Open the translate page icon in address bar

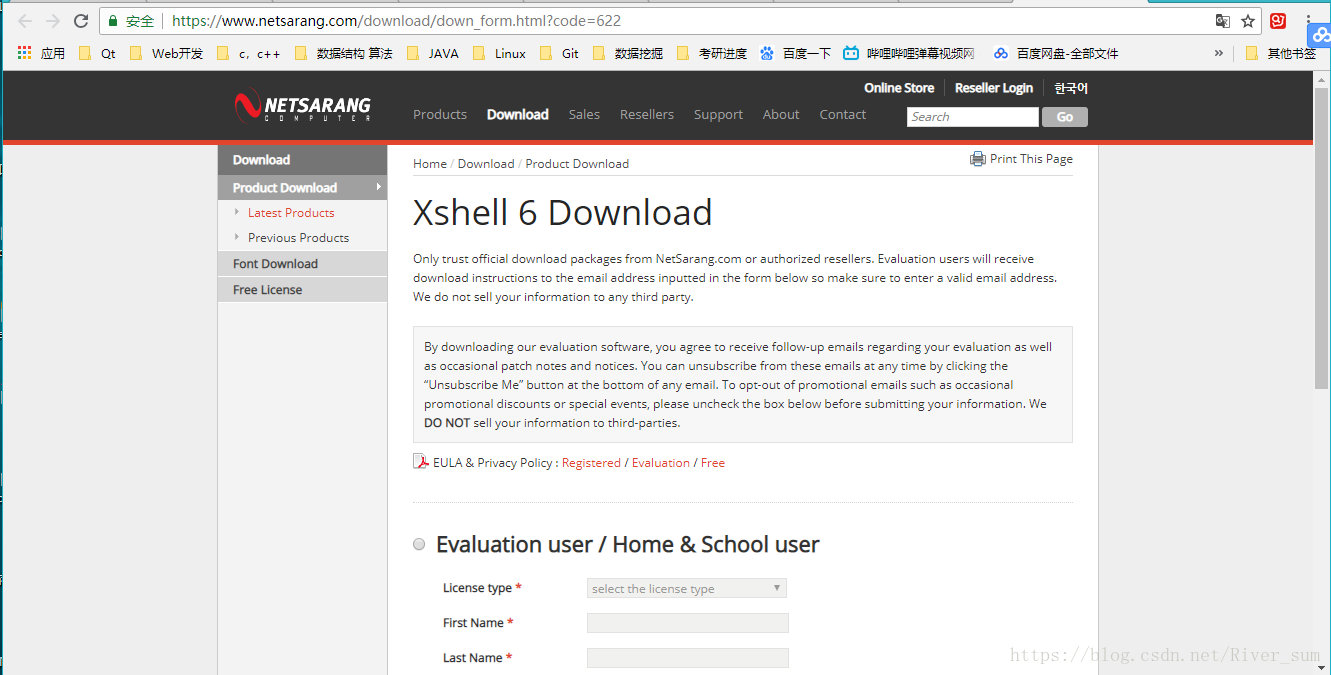click(1222, 21)
